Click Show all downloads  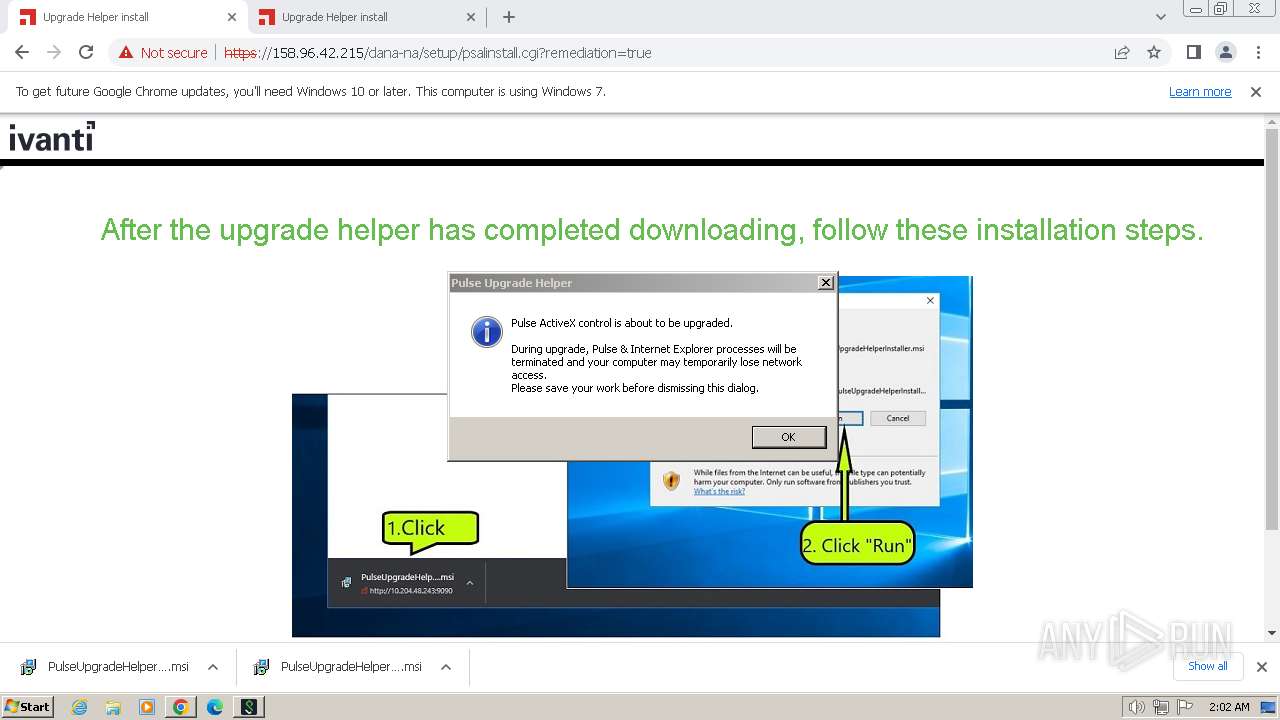click(x=1207, y=666)
